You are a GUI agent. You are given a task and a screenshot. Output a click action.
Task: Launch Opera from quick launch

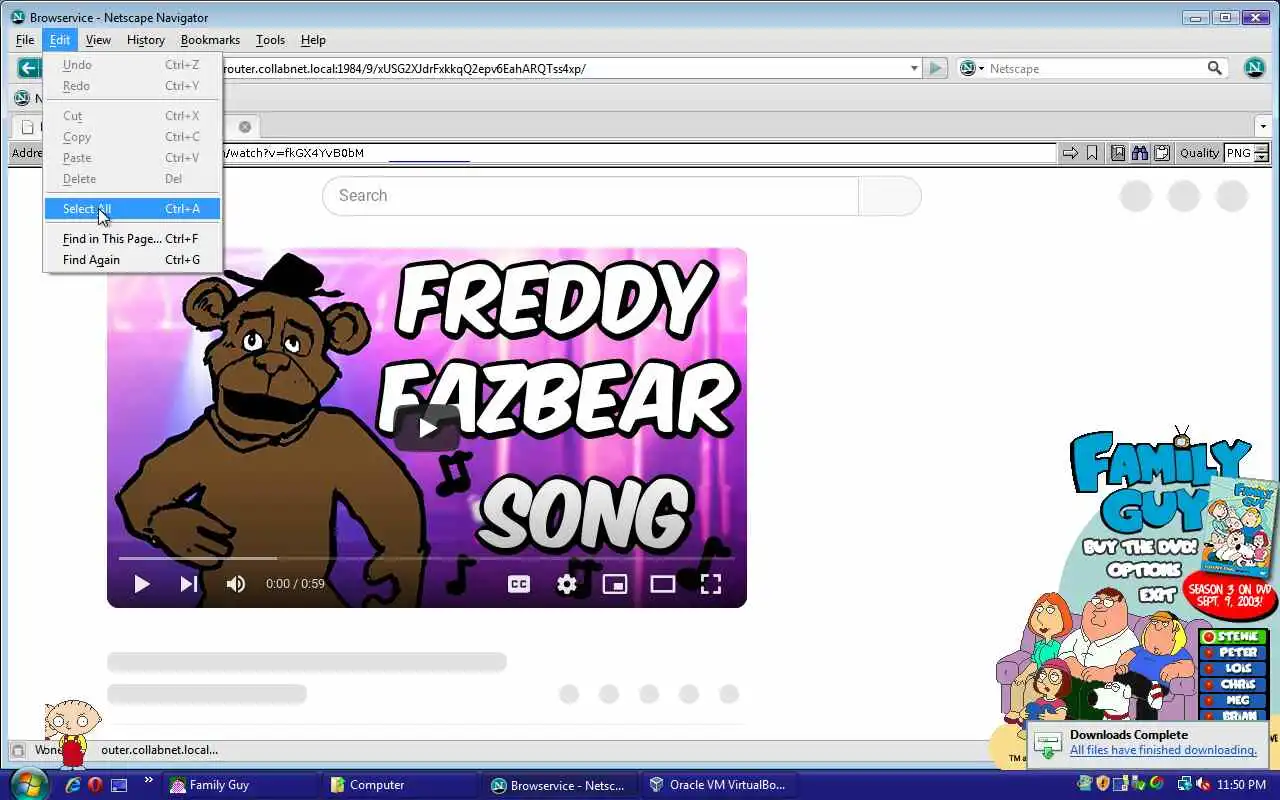[95, 785]
